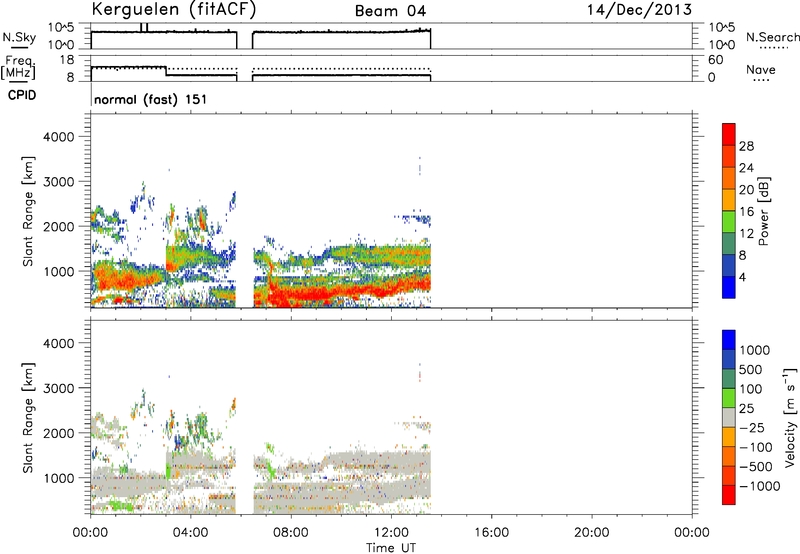
Task: Click the '12:00' time axis label
Action: [x=391, y=533]
